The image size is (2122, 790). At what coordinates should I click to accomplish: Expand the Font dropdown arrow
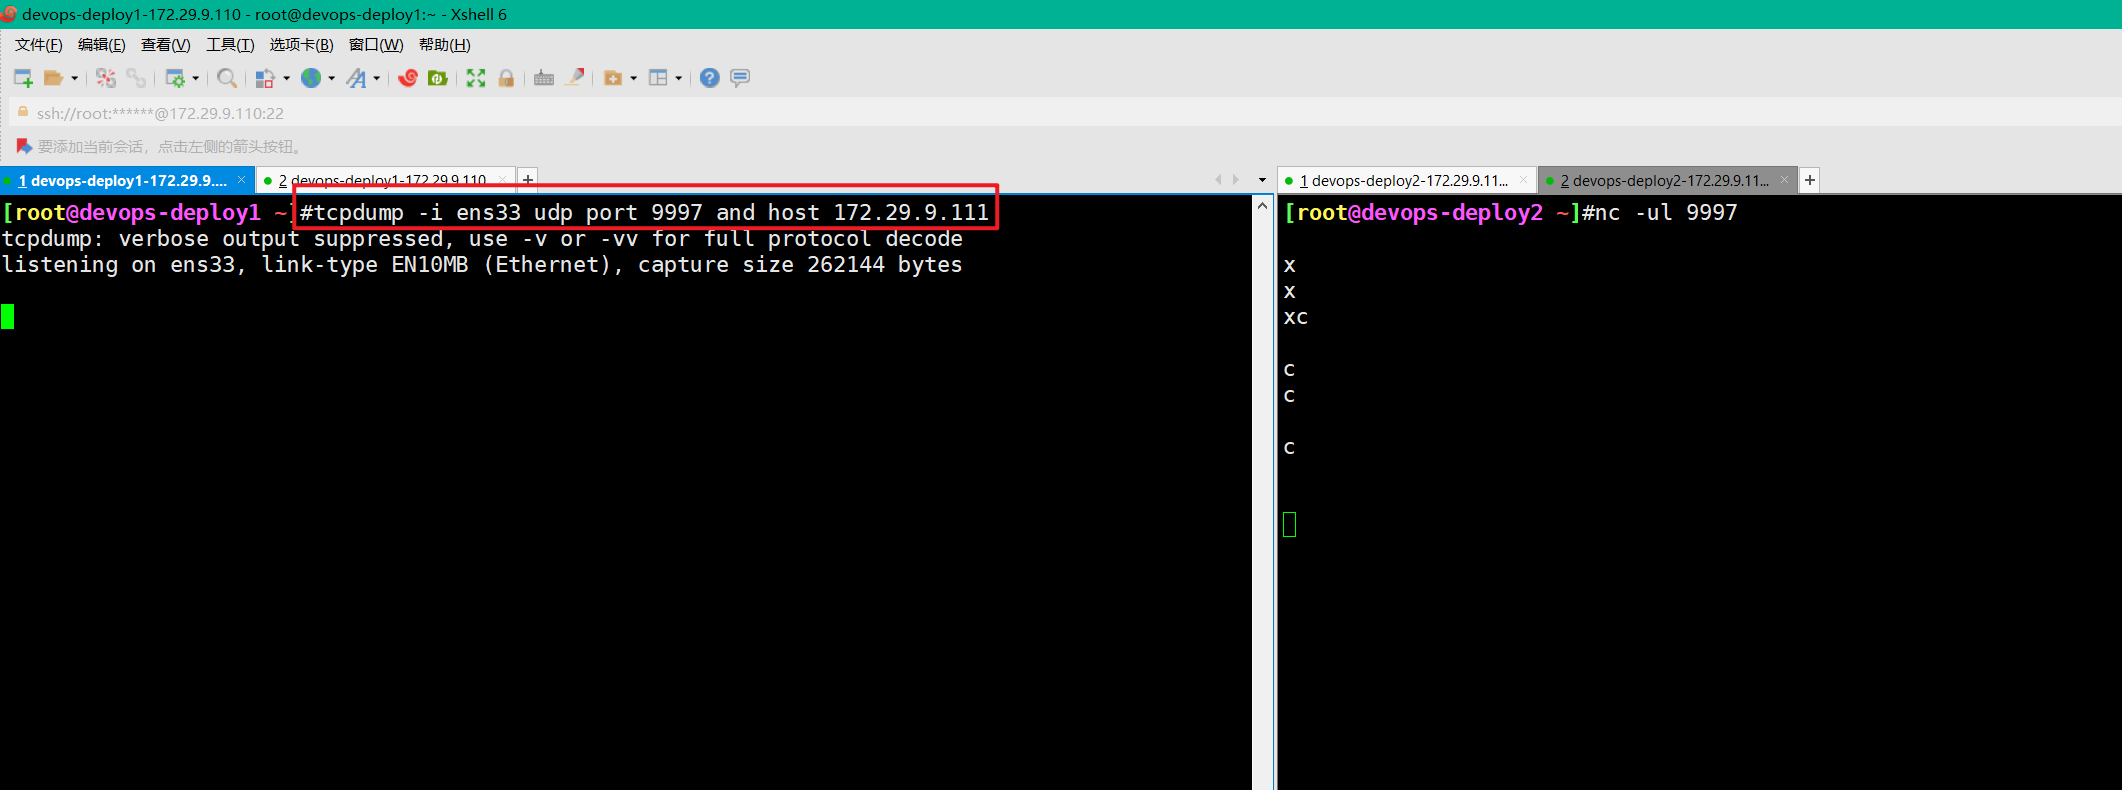376,78
